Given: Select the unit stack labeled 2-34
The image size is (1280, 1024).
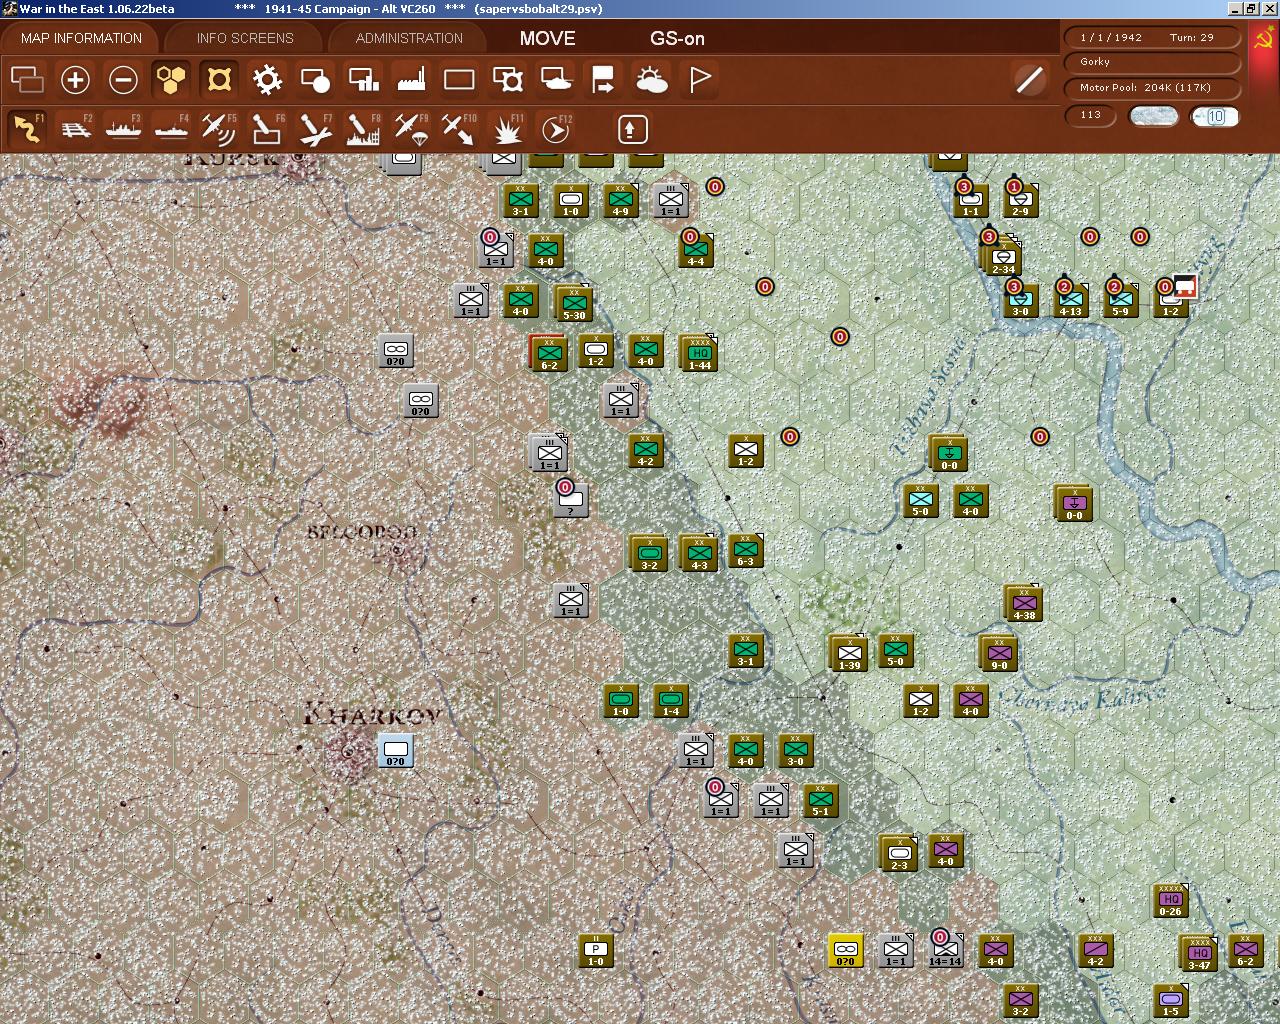Looking at the screenshot, I should (1002, 256).
